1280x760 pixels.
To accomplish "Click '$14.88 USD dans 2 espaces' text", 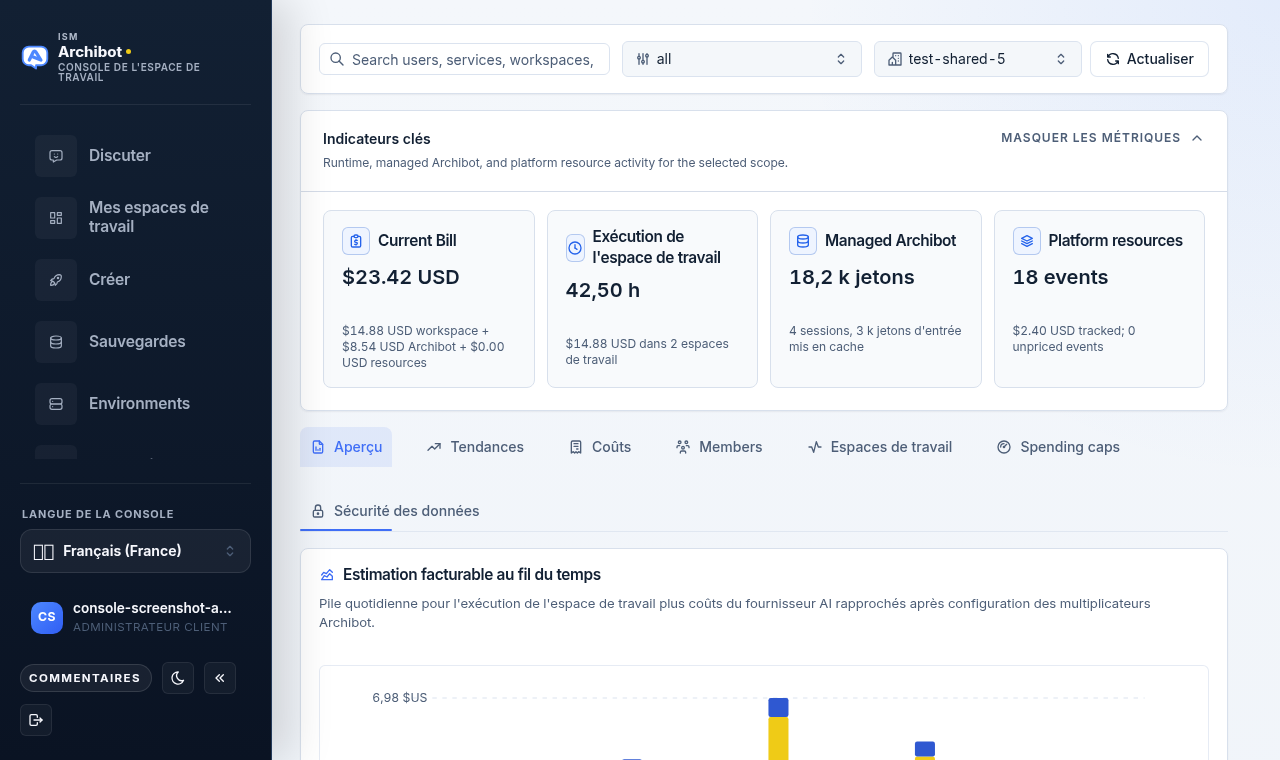I will [647, 352].
